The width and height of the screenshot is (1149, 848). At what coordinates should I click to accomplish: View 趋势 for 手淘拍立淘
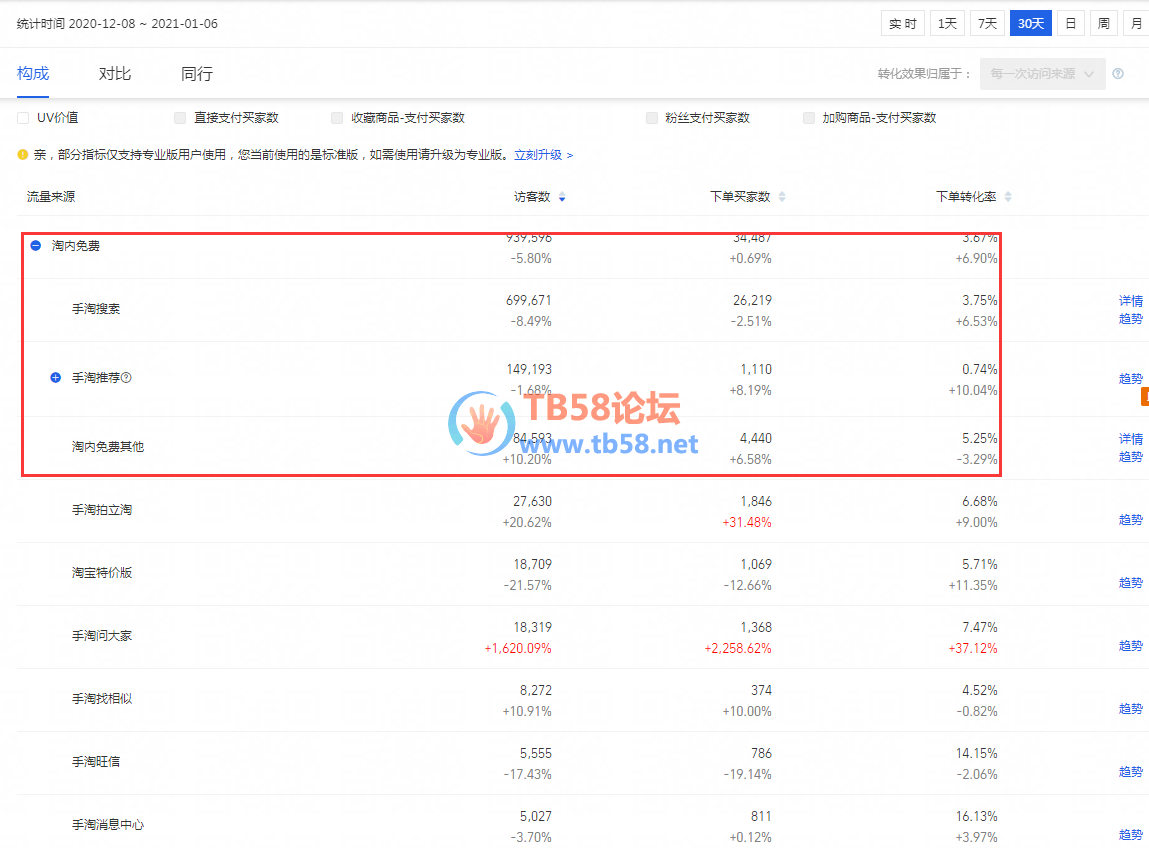1130,520
